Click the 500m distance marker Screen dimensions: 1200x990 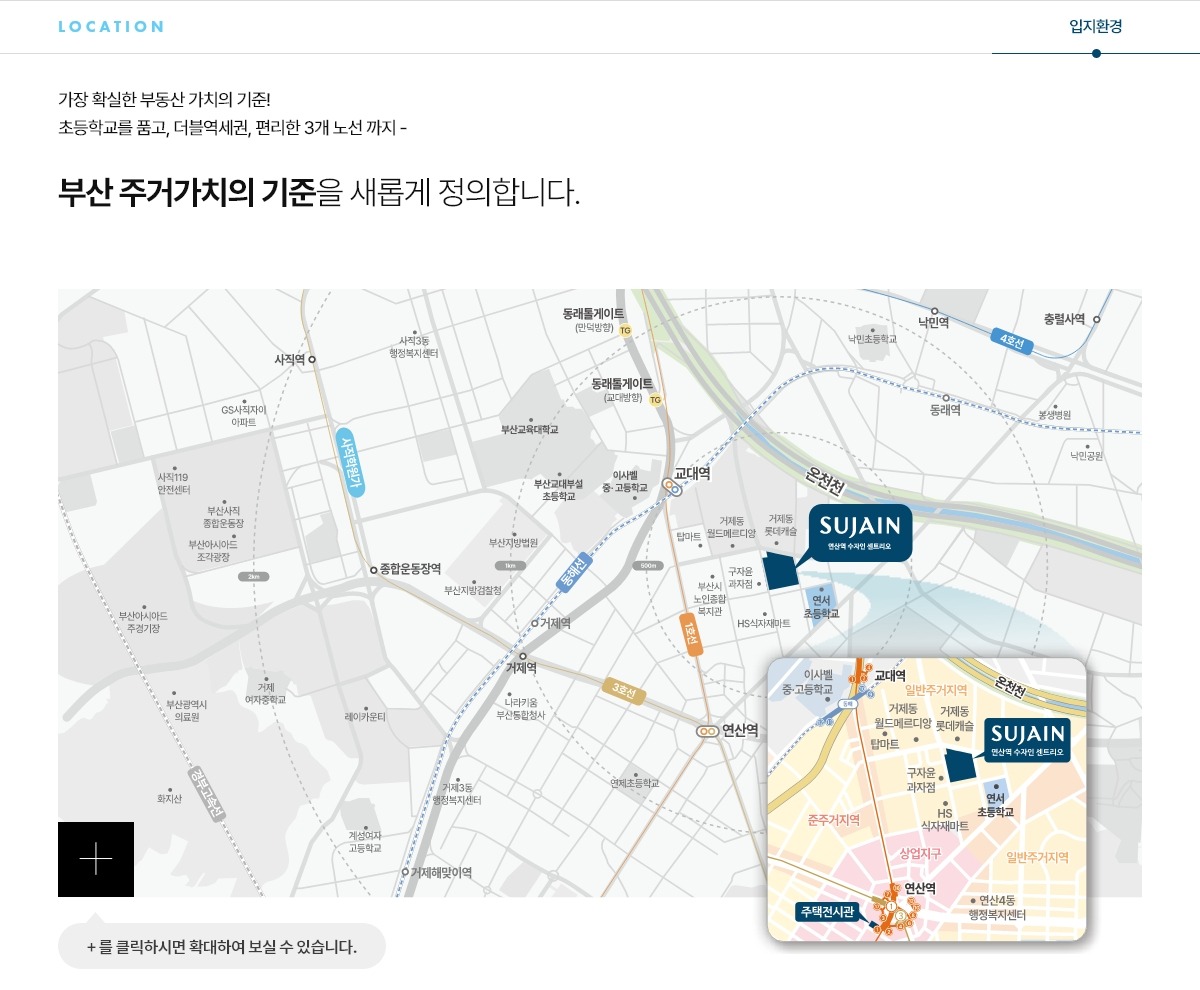(649, 566)
